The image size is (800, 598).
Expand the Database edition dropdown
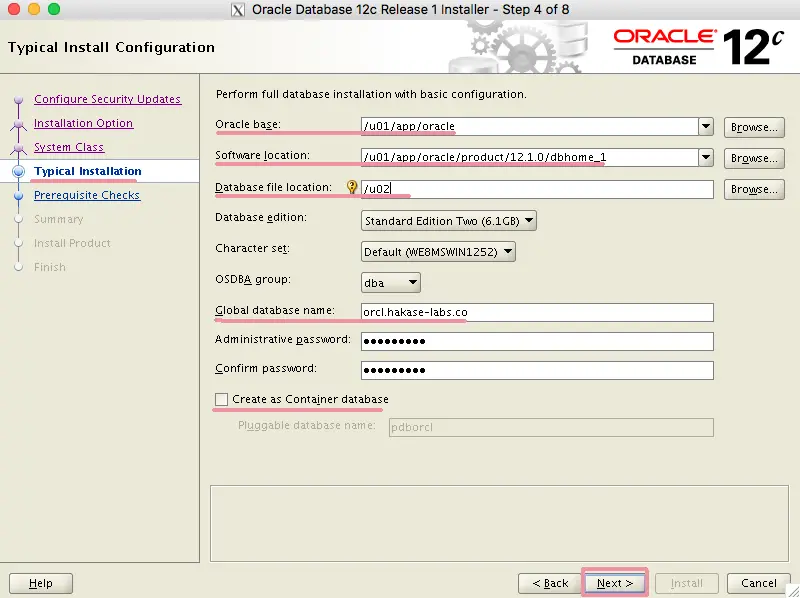[448, 221]
